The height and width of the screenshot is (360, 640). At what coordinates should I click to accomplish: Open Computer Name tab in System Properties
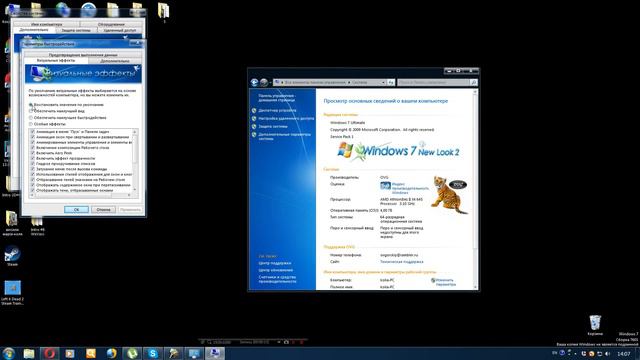(47, 24)
